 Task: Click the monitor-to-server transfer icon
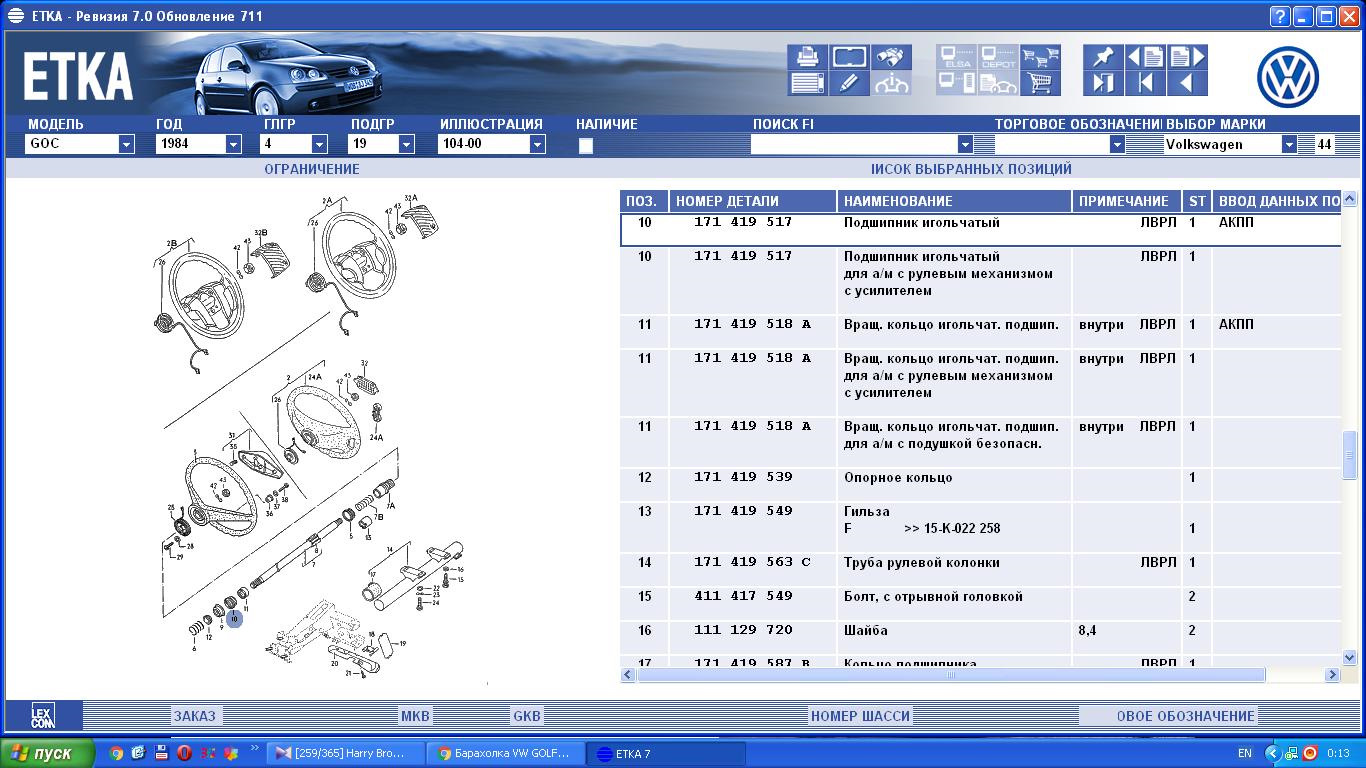pyautogui.click(x=957, y=83)
